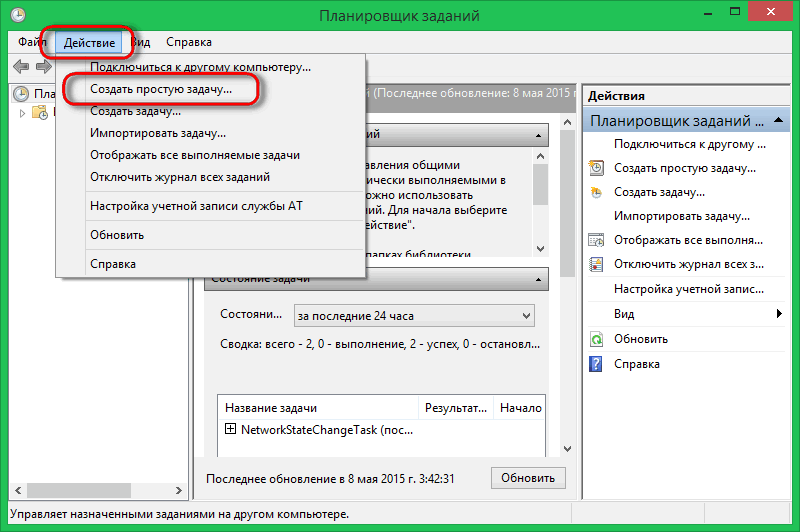Click Создать задачу... text in Actions pane
Image resolution: width=800 pixels, height=532 pixels.
pyautogui.click(x=659, y=192)
